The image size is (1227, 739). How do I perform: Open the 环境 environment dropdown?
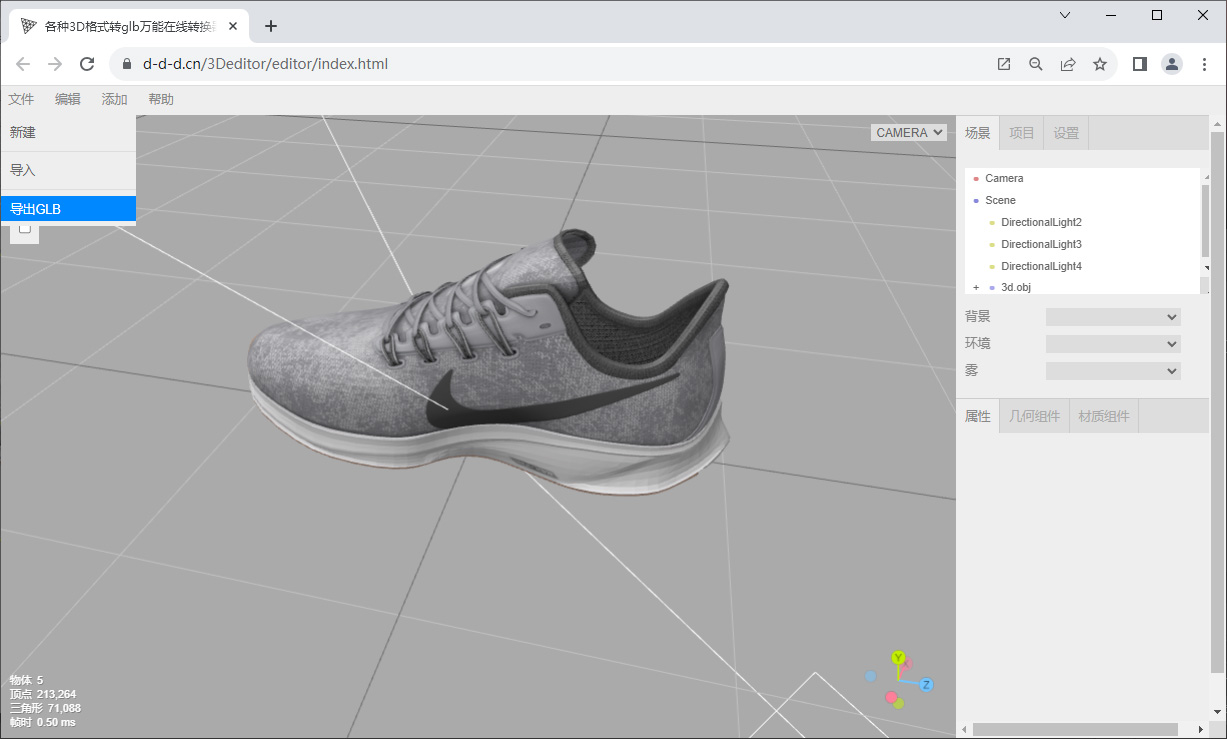click(x=1113, y=344)
